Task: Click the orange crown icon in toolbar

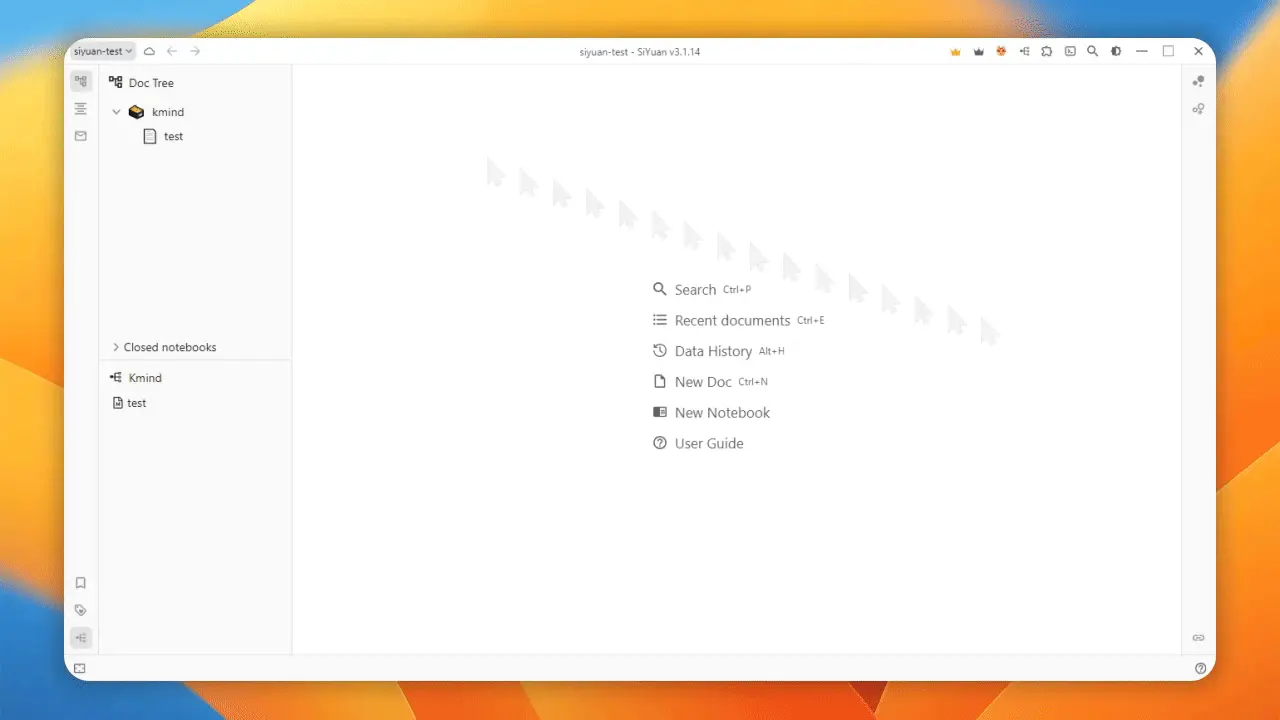Action: point(955,51)
